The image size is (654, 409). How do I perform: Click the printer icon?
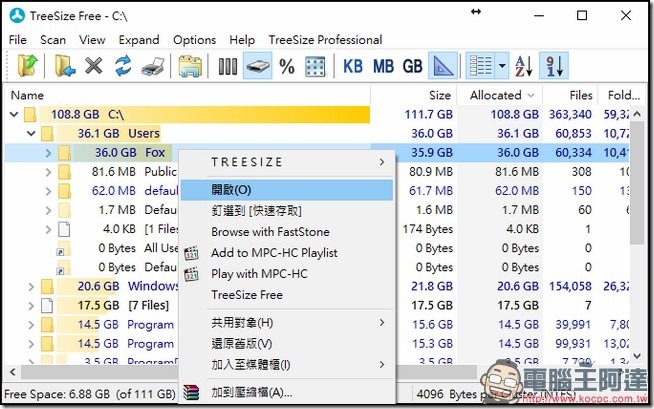153,67
